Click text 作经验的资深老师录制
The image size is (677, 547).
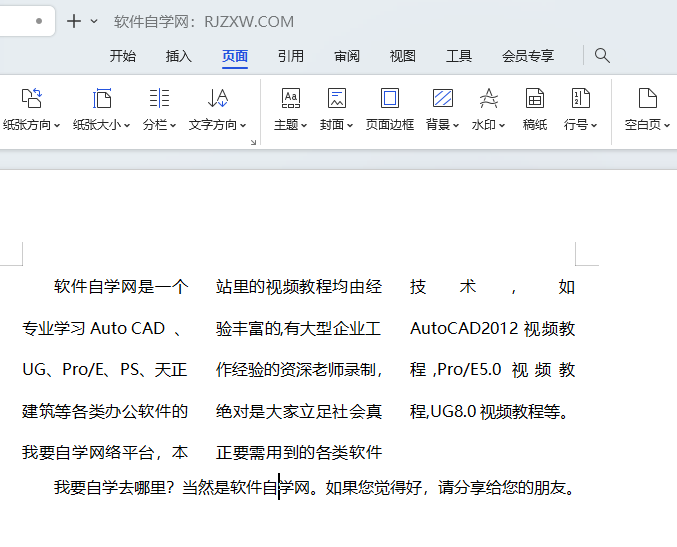[295, 370]
